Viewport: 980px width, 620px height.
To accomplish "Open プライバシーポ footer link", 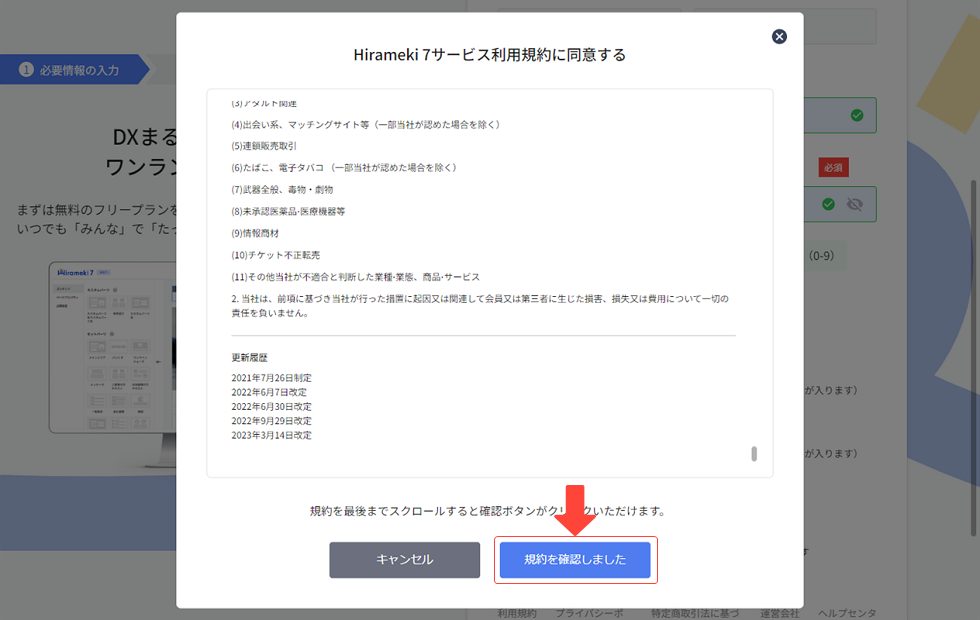I will (x=589, y=614).
